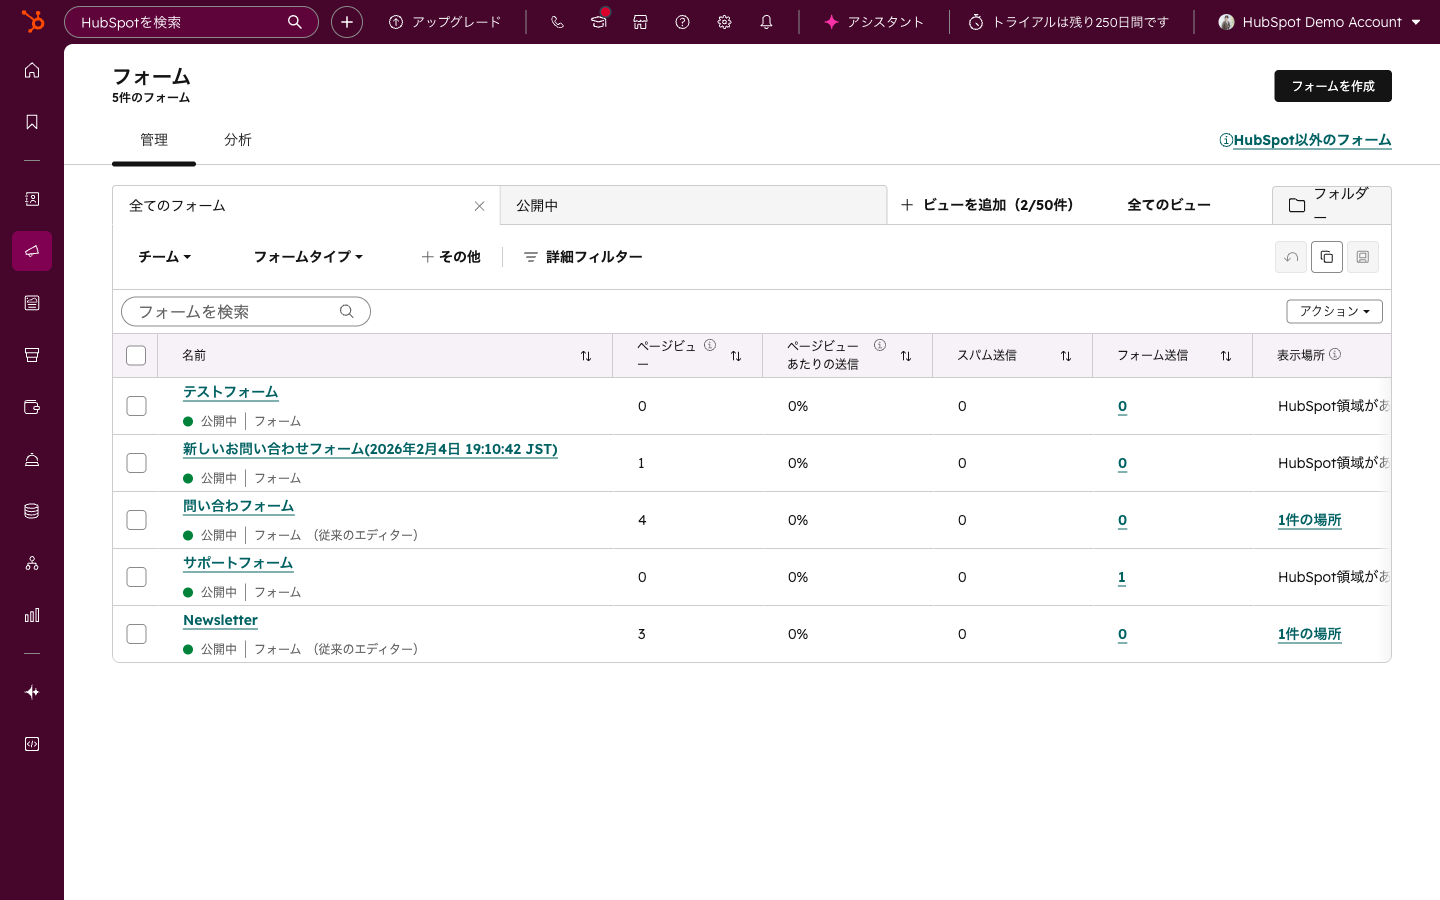Open the reports bar chart icon
This screenshot has height=900, width=1440.
(x=32, y=615)
